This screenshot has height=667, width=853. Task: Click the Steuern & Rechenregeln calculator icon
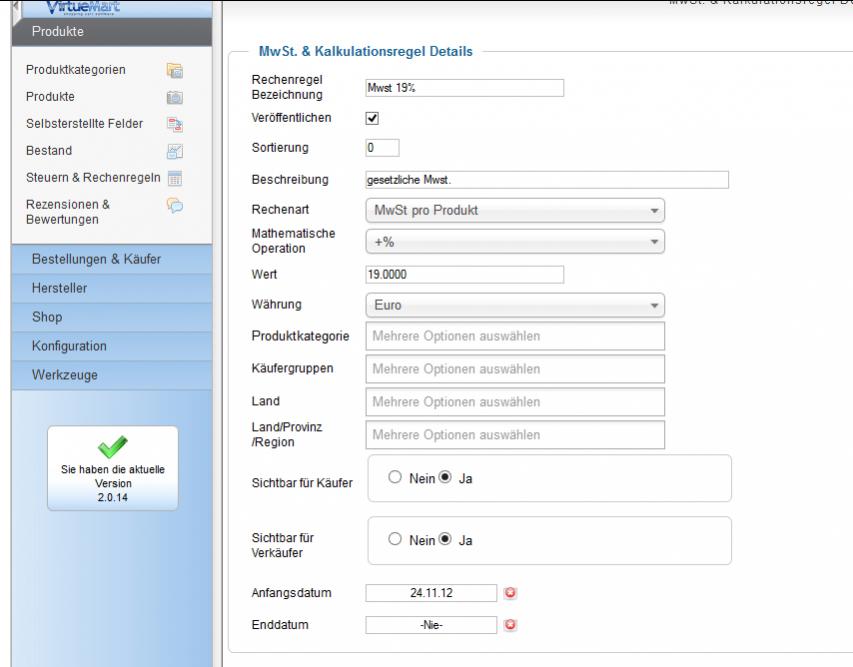[x=173, y=178]
